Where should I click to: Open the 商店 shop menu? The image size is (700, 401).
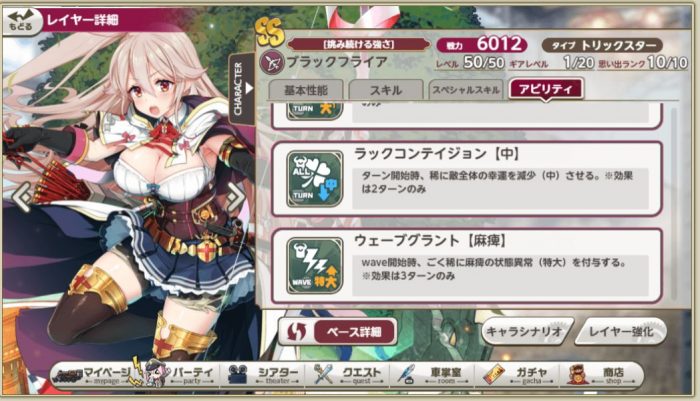[x=601, y=375]
